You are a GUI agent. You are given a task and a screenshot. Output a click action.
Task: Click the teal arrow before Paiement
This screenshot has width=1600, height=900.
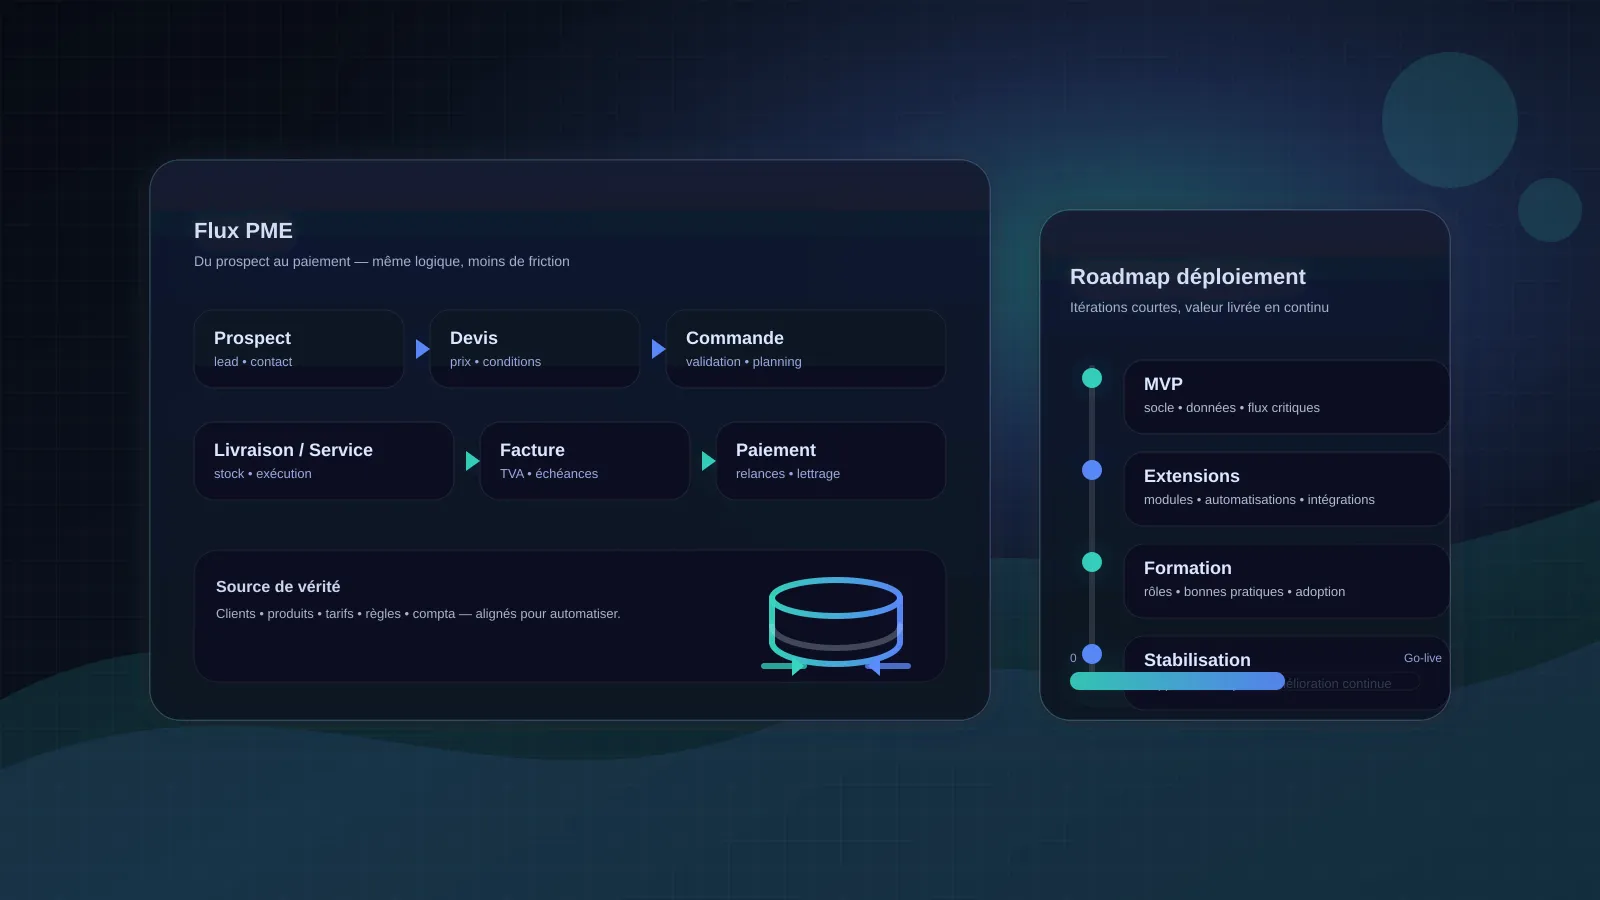[708, 461]
